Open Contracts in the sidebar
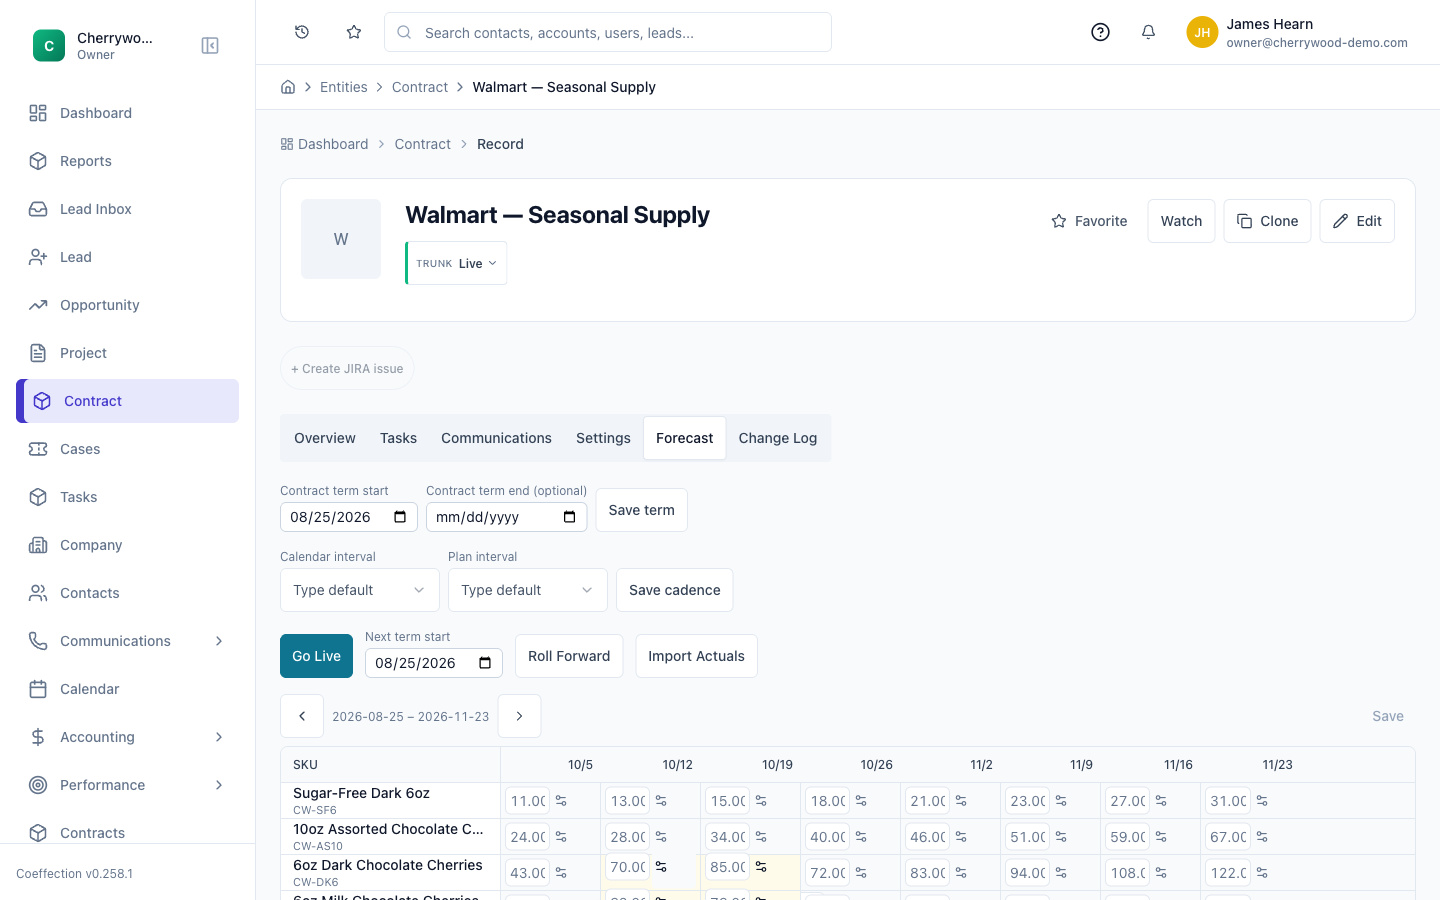This screenshot has height=900, width=1440. [127, 832]
